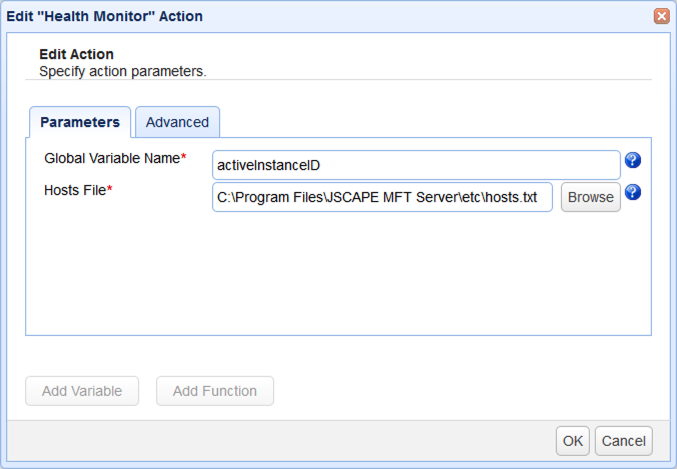Click the Hosts File label

(74, 190)
